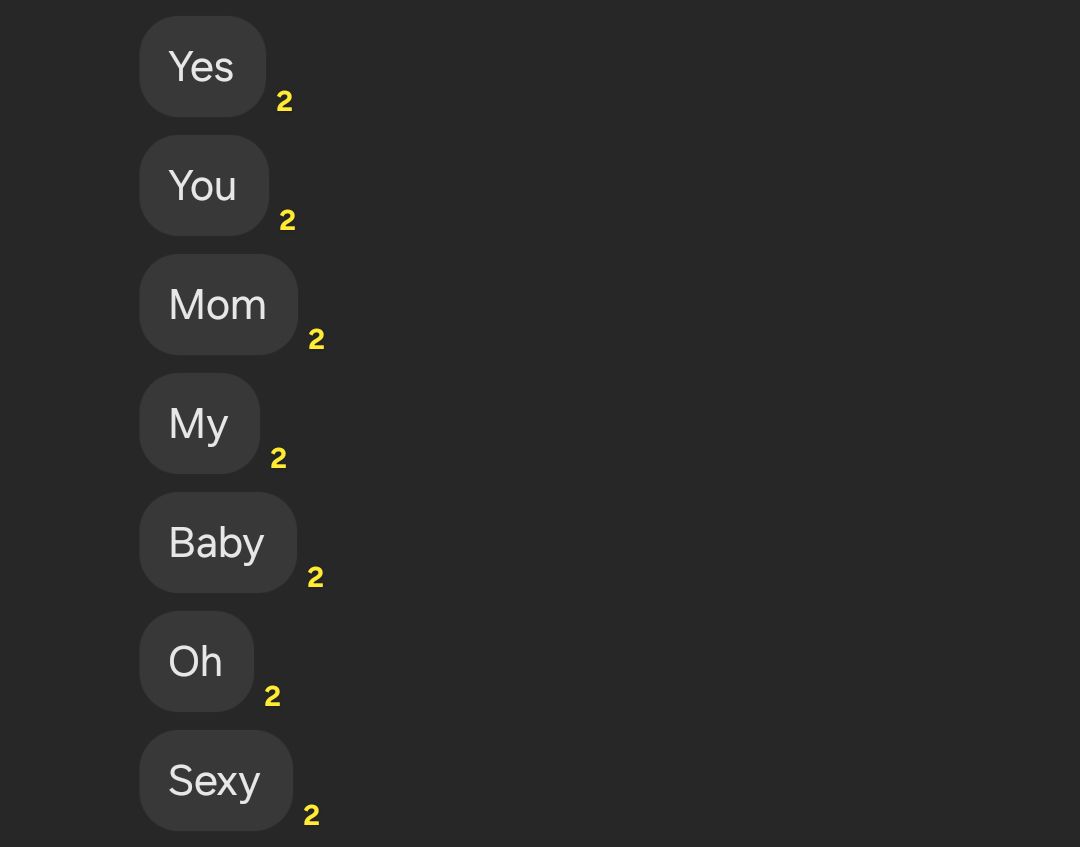Tap the yellow number next to "My"
1080x847 pixels.
[278, 458]
